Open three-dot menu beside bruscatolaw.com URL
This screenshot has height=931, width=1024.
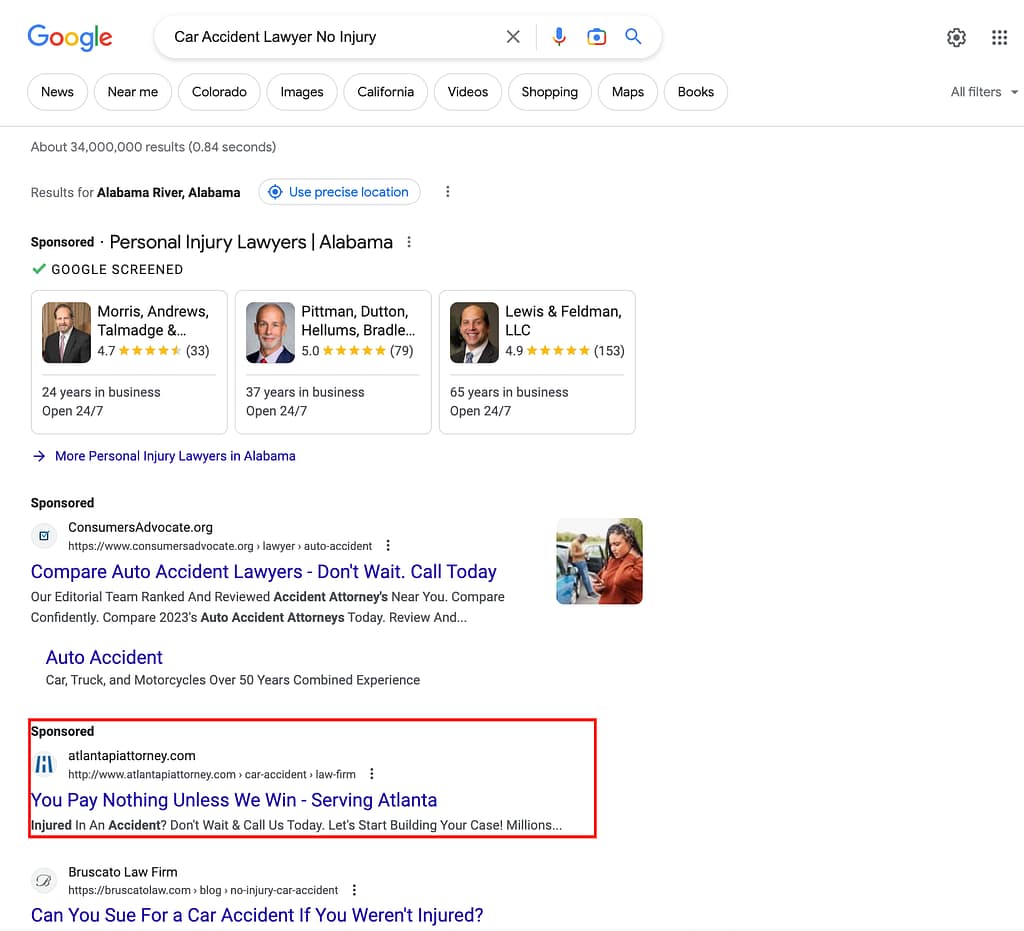coord(354,890)
